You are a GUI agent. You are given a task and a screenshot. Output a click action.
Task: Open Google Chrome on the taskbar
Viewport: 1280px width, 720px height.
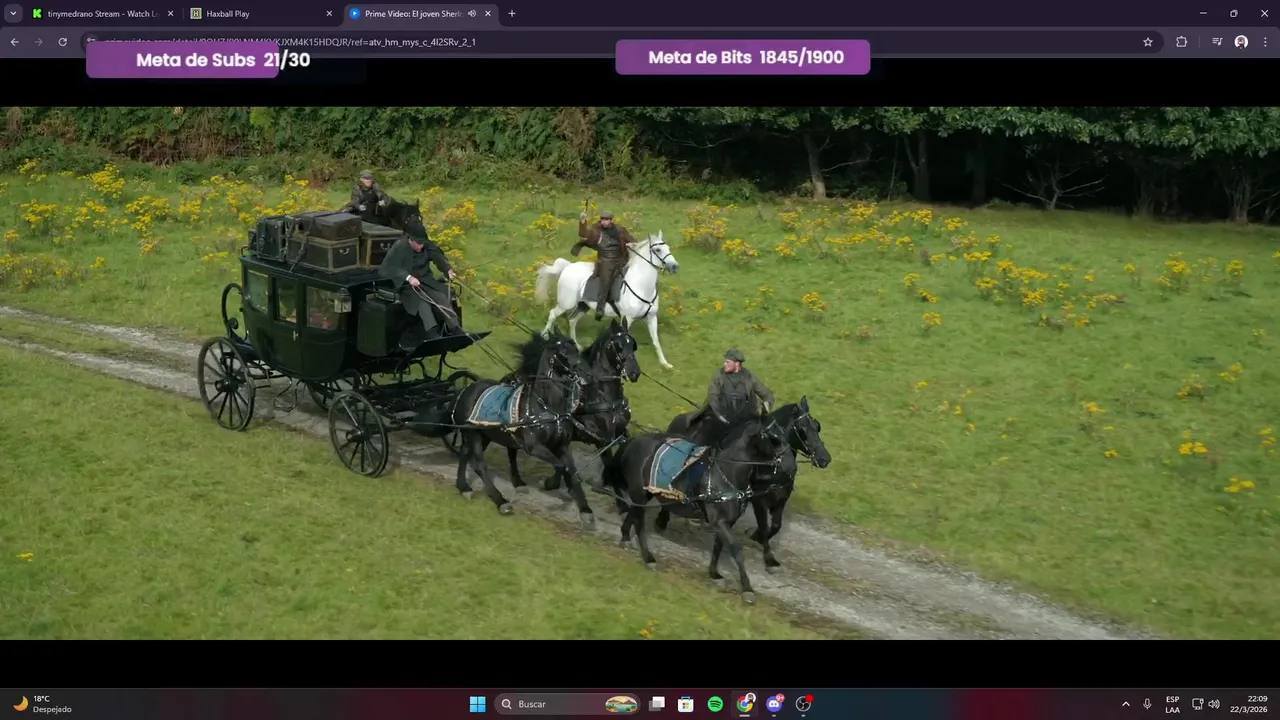click(745, 704)
